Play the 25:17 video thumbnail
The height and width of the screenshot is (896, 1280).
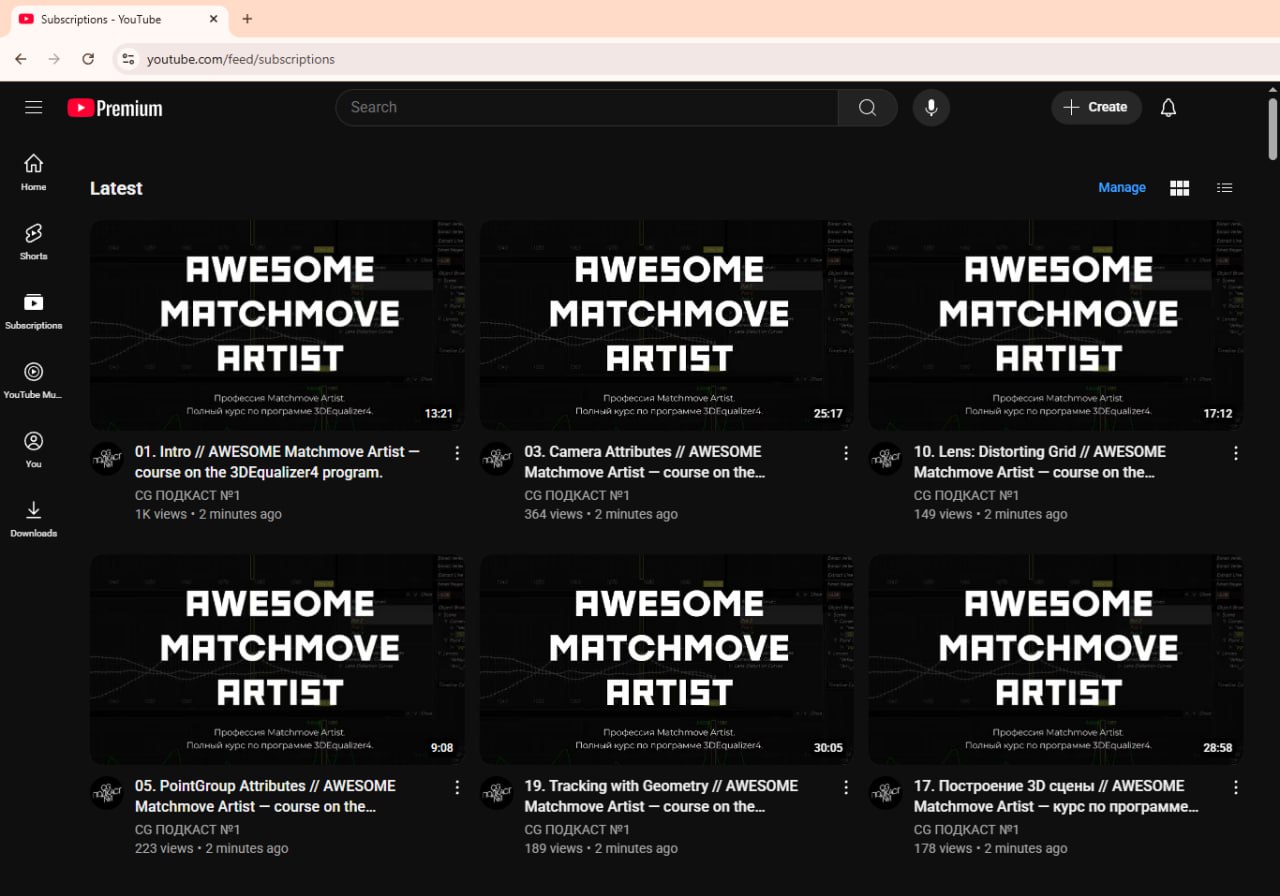point(667,325)
